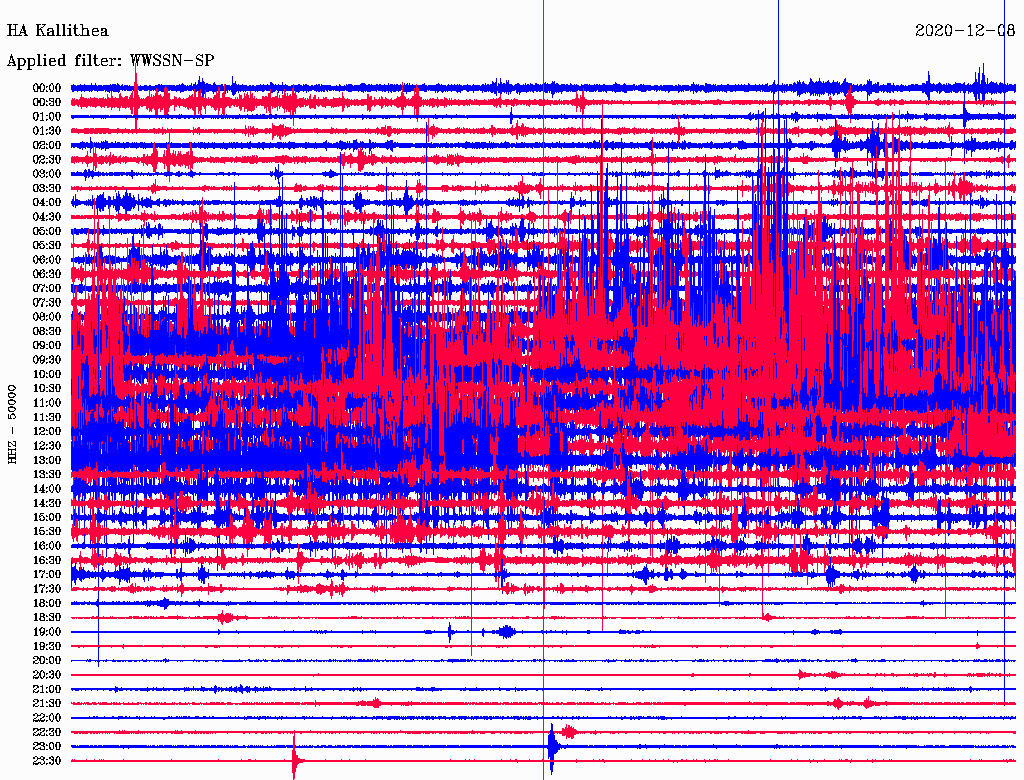Select the 03:30 time row label
Screen dimensions: 1024x780
click(47, 188)
